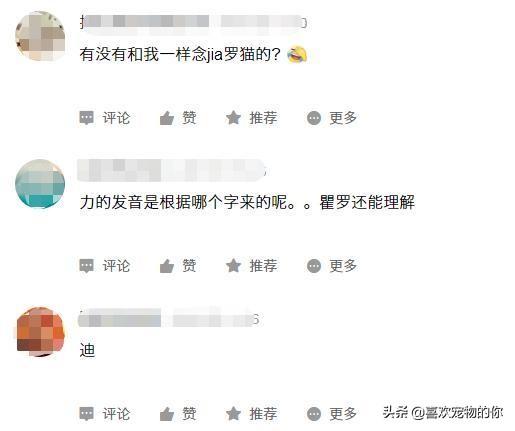Viewport: 515px width, 431px height.
Task: Click star recommend icon under jia罗猫 comment
Action: point(233,118)
